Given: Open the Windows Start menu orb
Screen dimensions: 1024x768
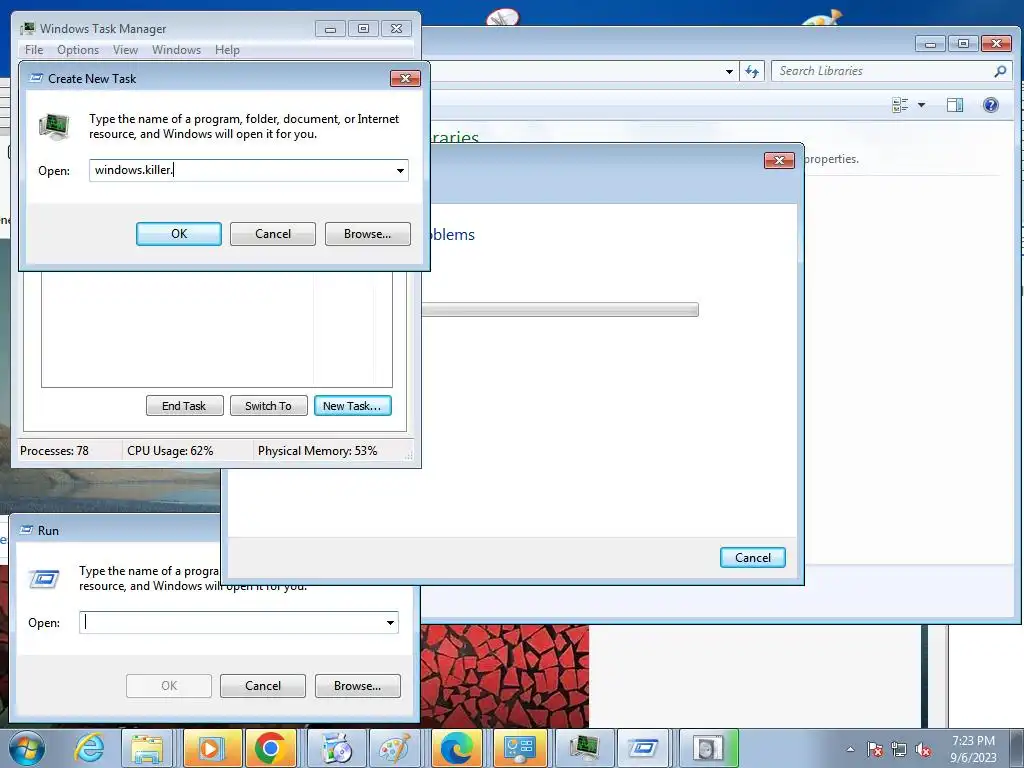Looking at the screenshot, I should coord(26,748).
